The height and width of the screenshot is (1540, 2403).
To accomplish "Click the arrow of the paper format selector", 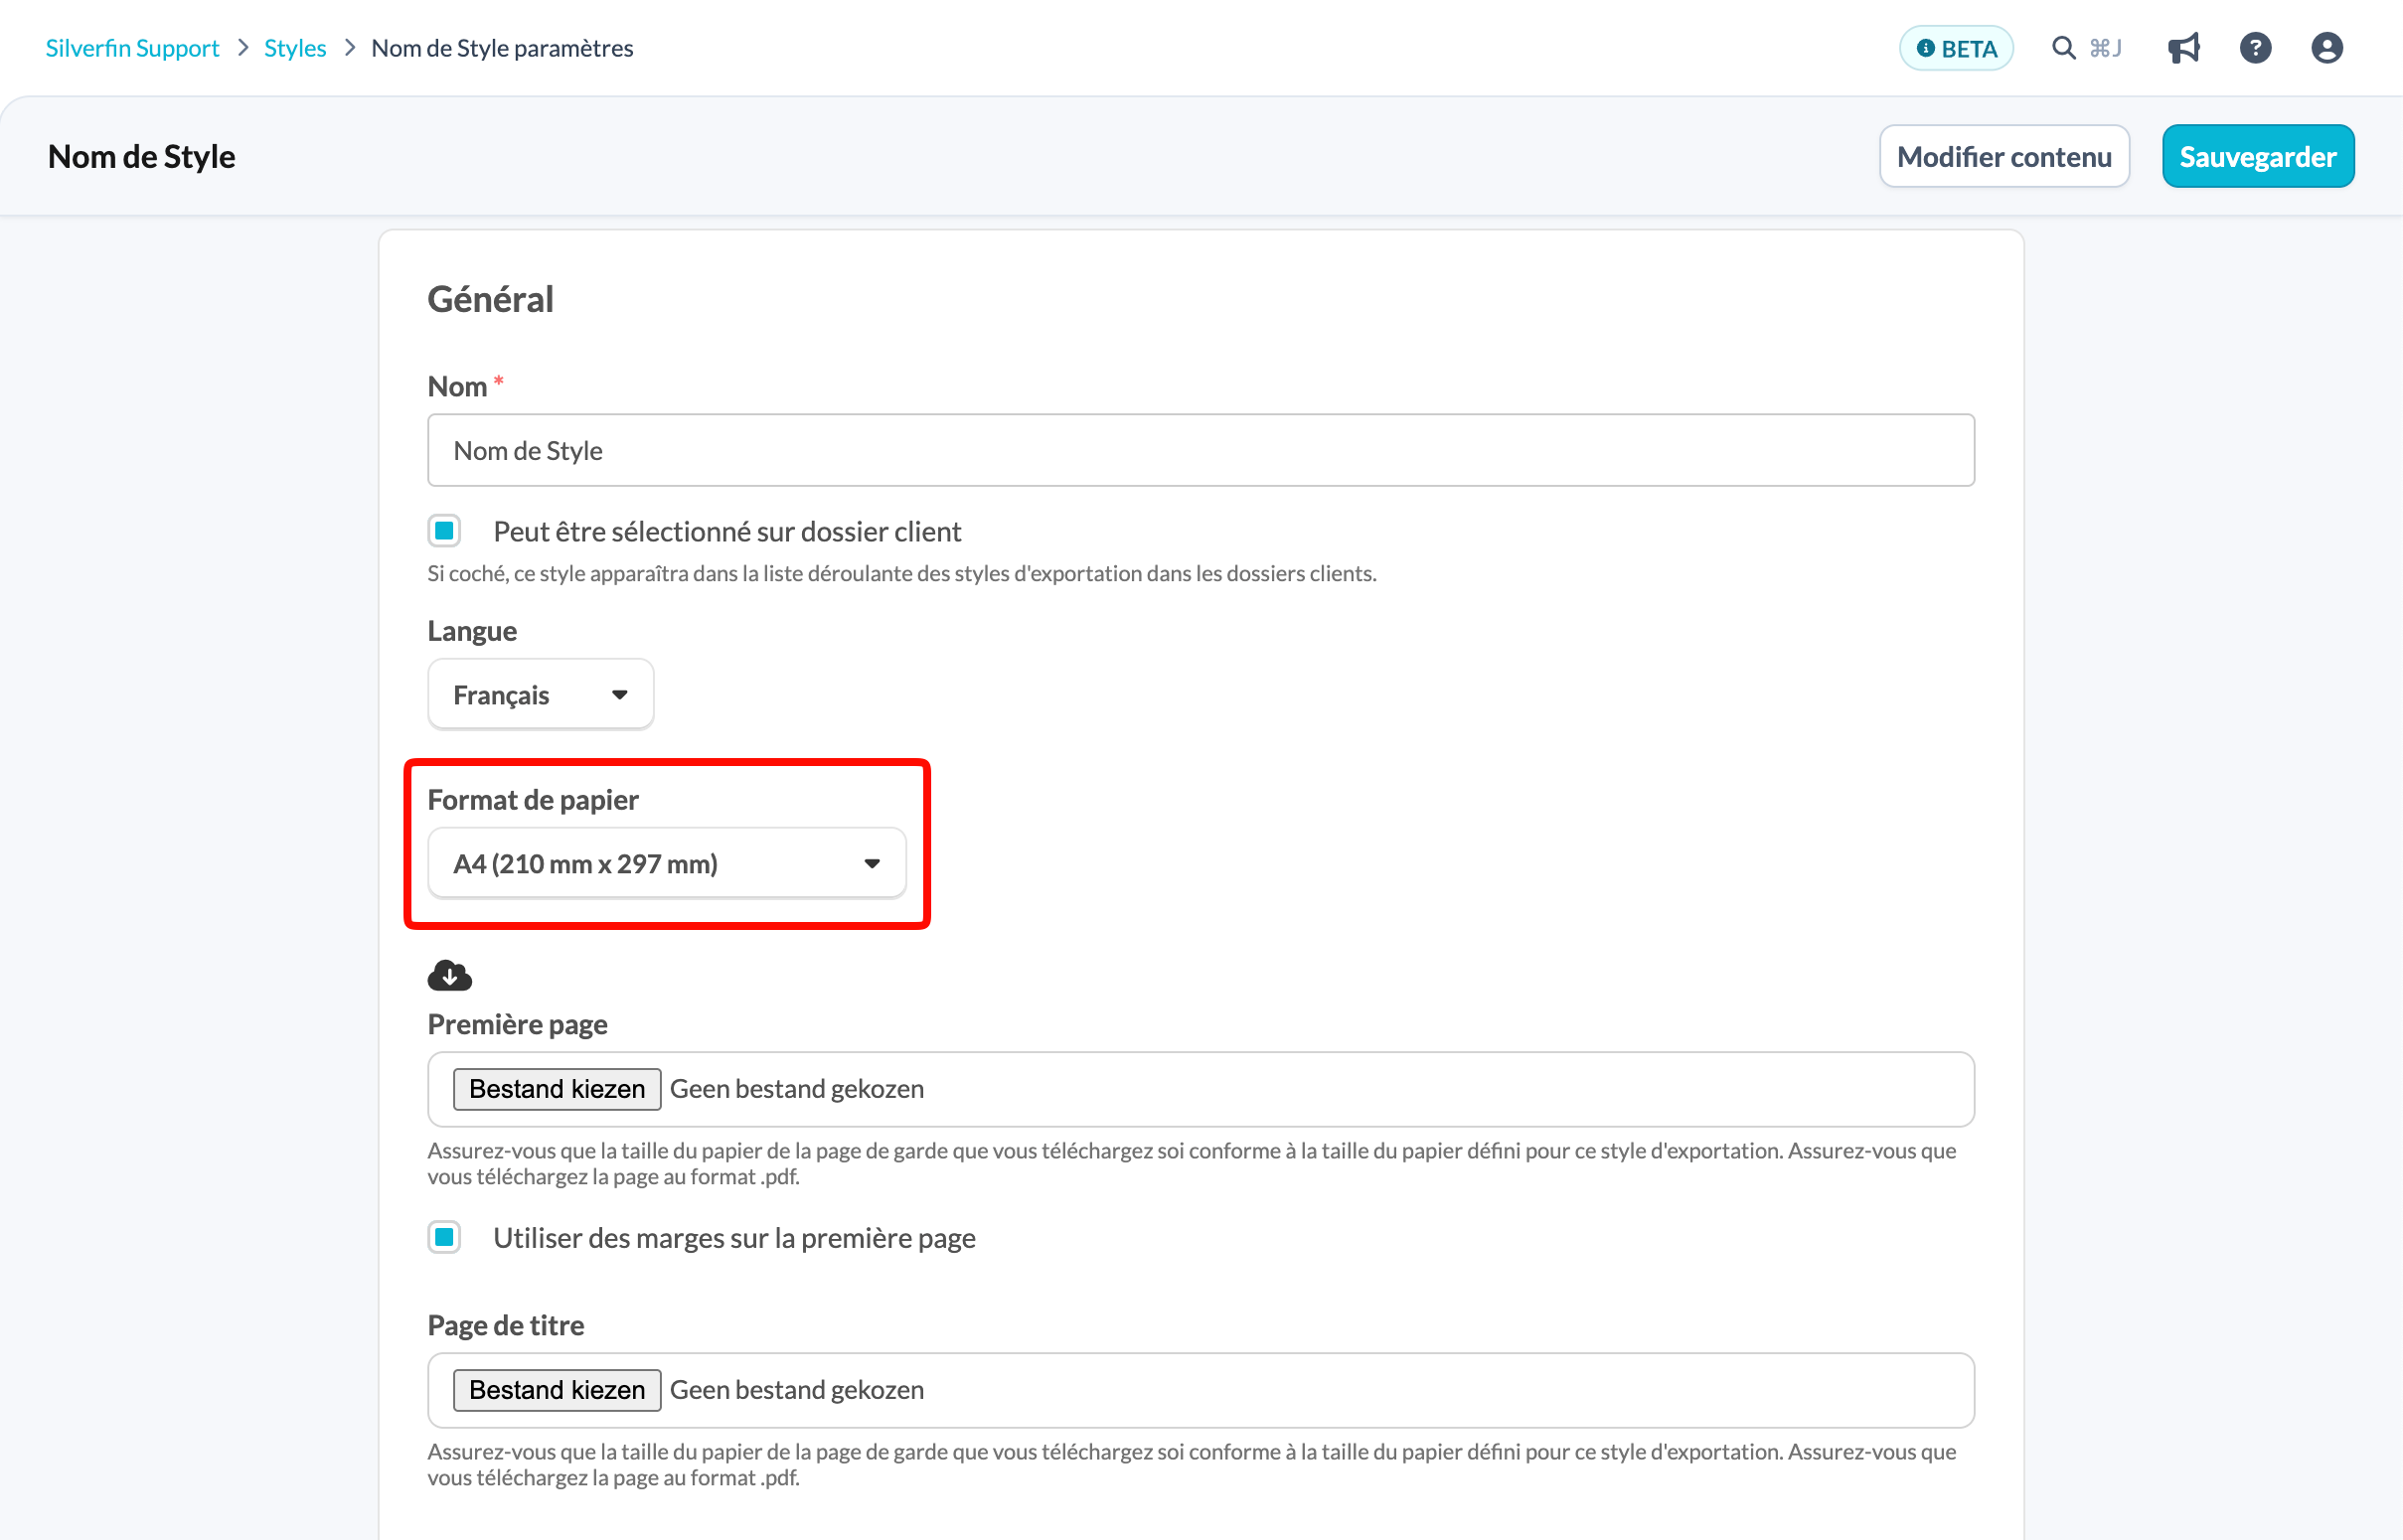I will (x=872, y=863).
